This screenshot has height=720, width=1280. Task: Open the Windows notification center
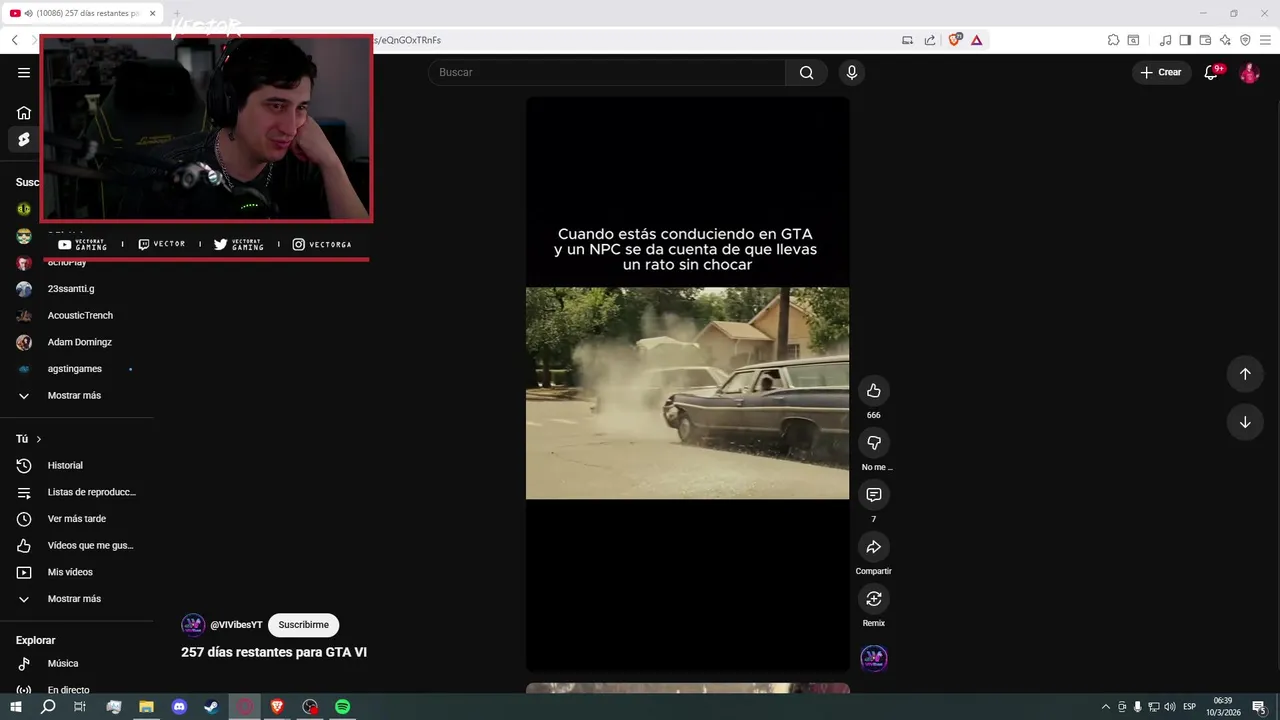[1260, 707]
